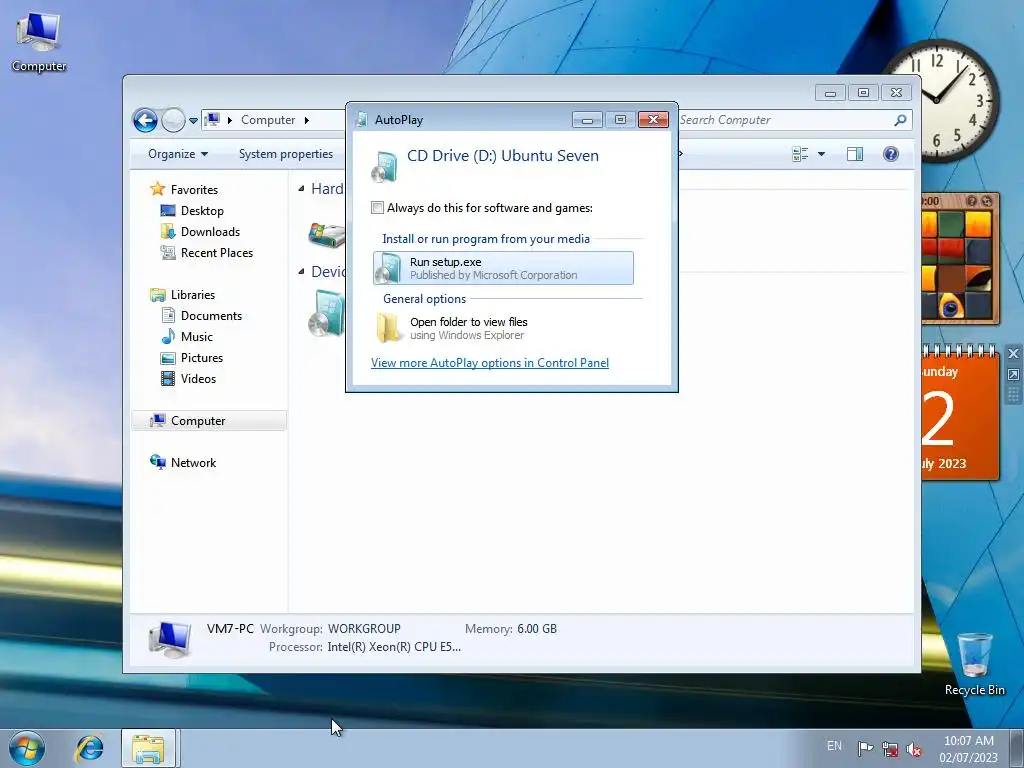The width and height of the screenshot is (1024, 768).
Task: Collapse the Hard Disk Drives group
Action: pyautogui.click(x=301, y=189)
